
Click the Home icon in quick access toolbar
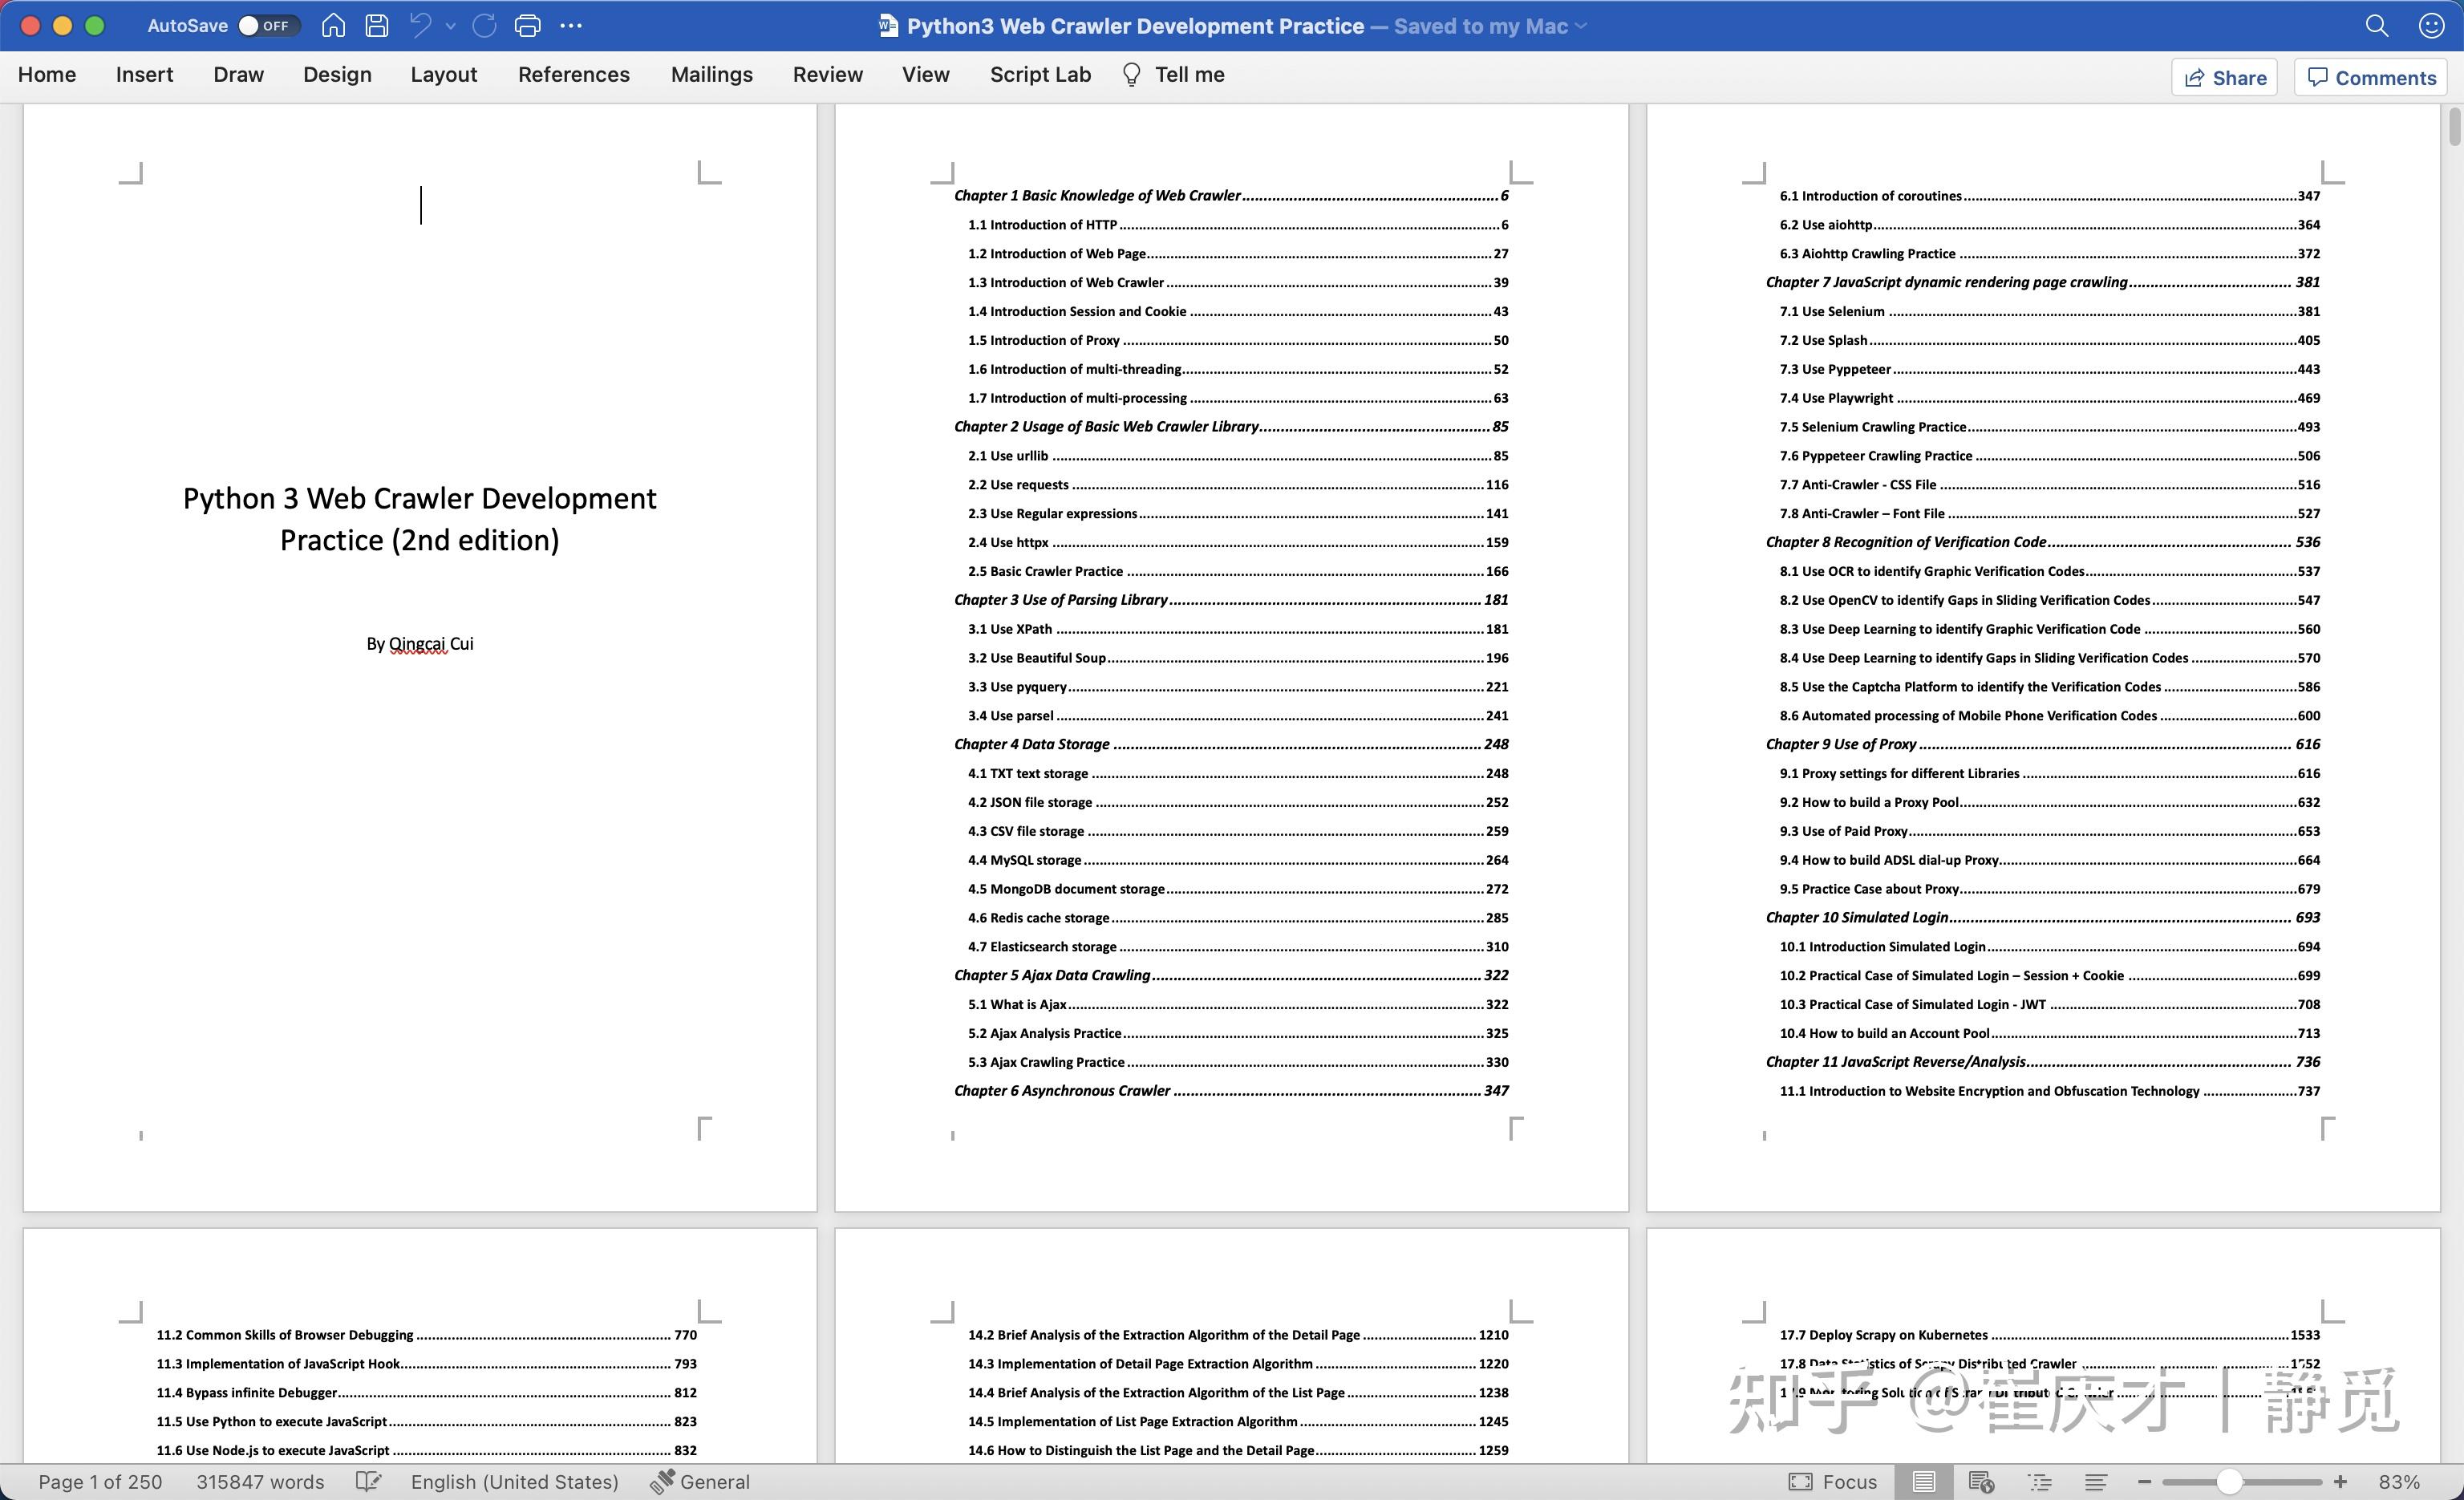333,26
